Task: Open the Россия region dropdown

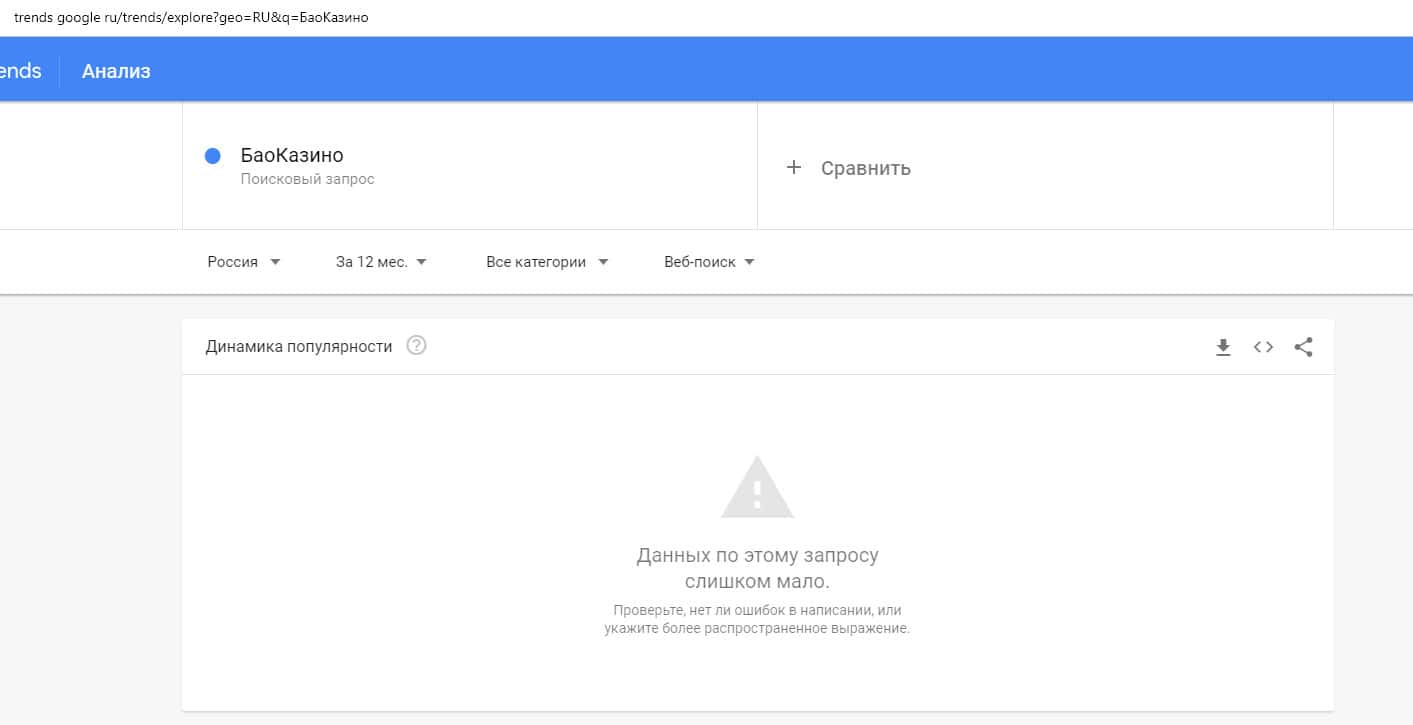Action: coord(244,262)
